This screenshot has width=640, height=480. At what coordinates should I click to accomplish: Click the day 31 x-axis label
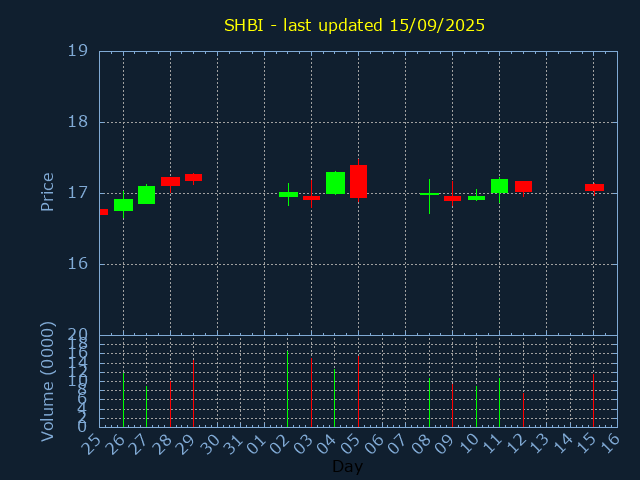[232, 444]
